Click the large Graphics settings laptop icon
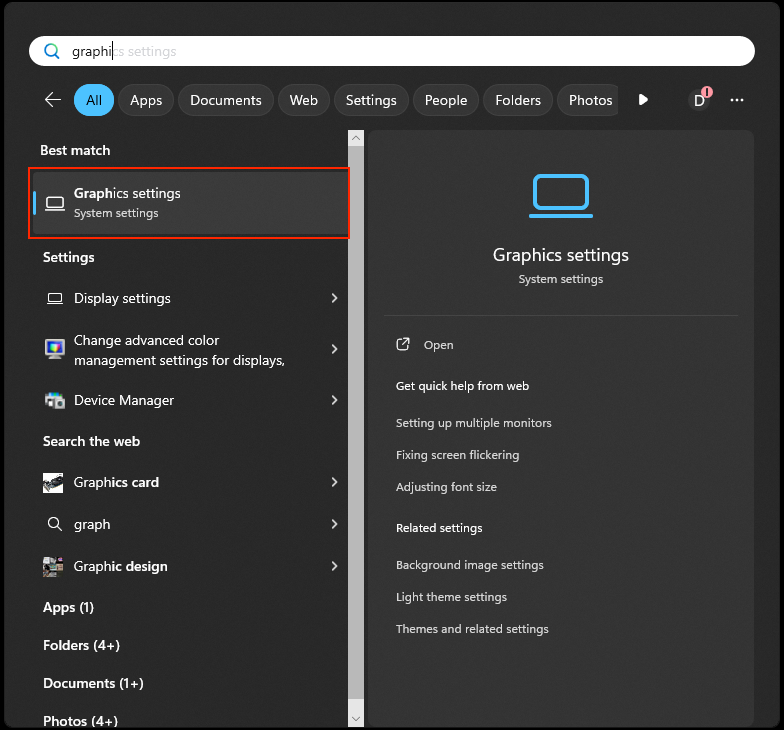 [x=560, y=196]
